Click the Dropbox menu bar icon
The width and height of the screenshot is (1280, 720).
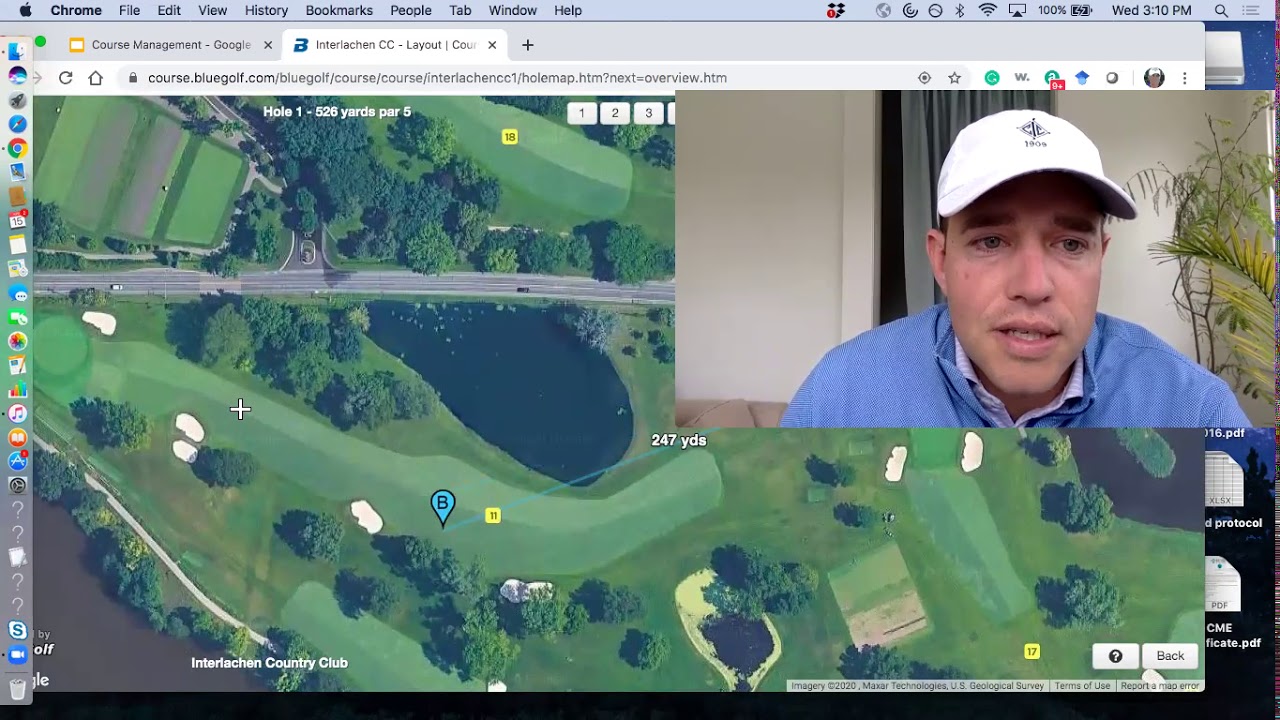pos(836,10)
